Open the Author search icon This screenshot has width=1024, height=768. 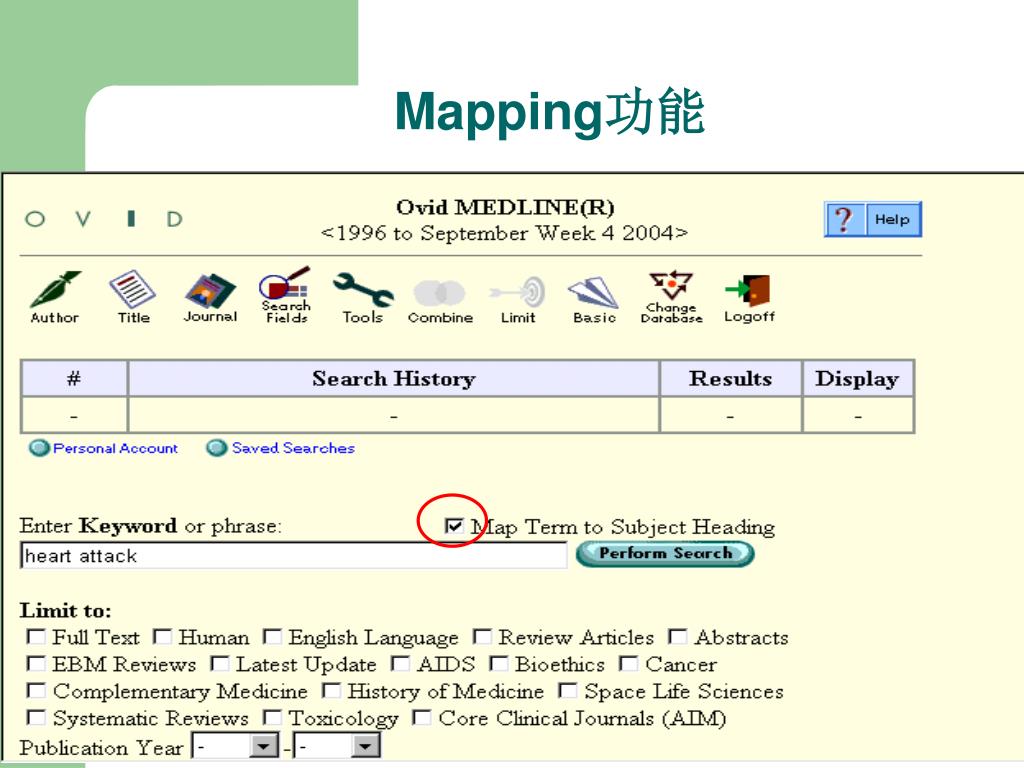(56, 297)
